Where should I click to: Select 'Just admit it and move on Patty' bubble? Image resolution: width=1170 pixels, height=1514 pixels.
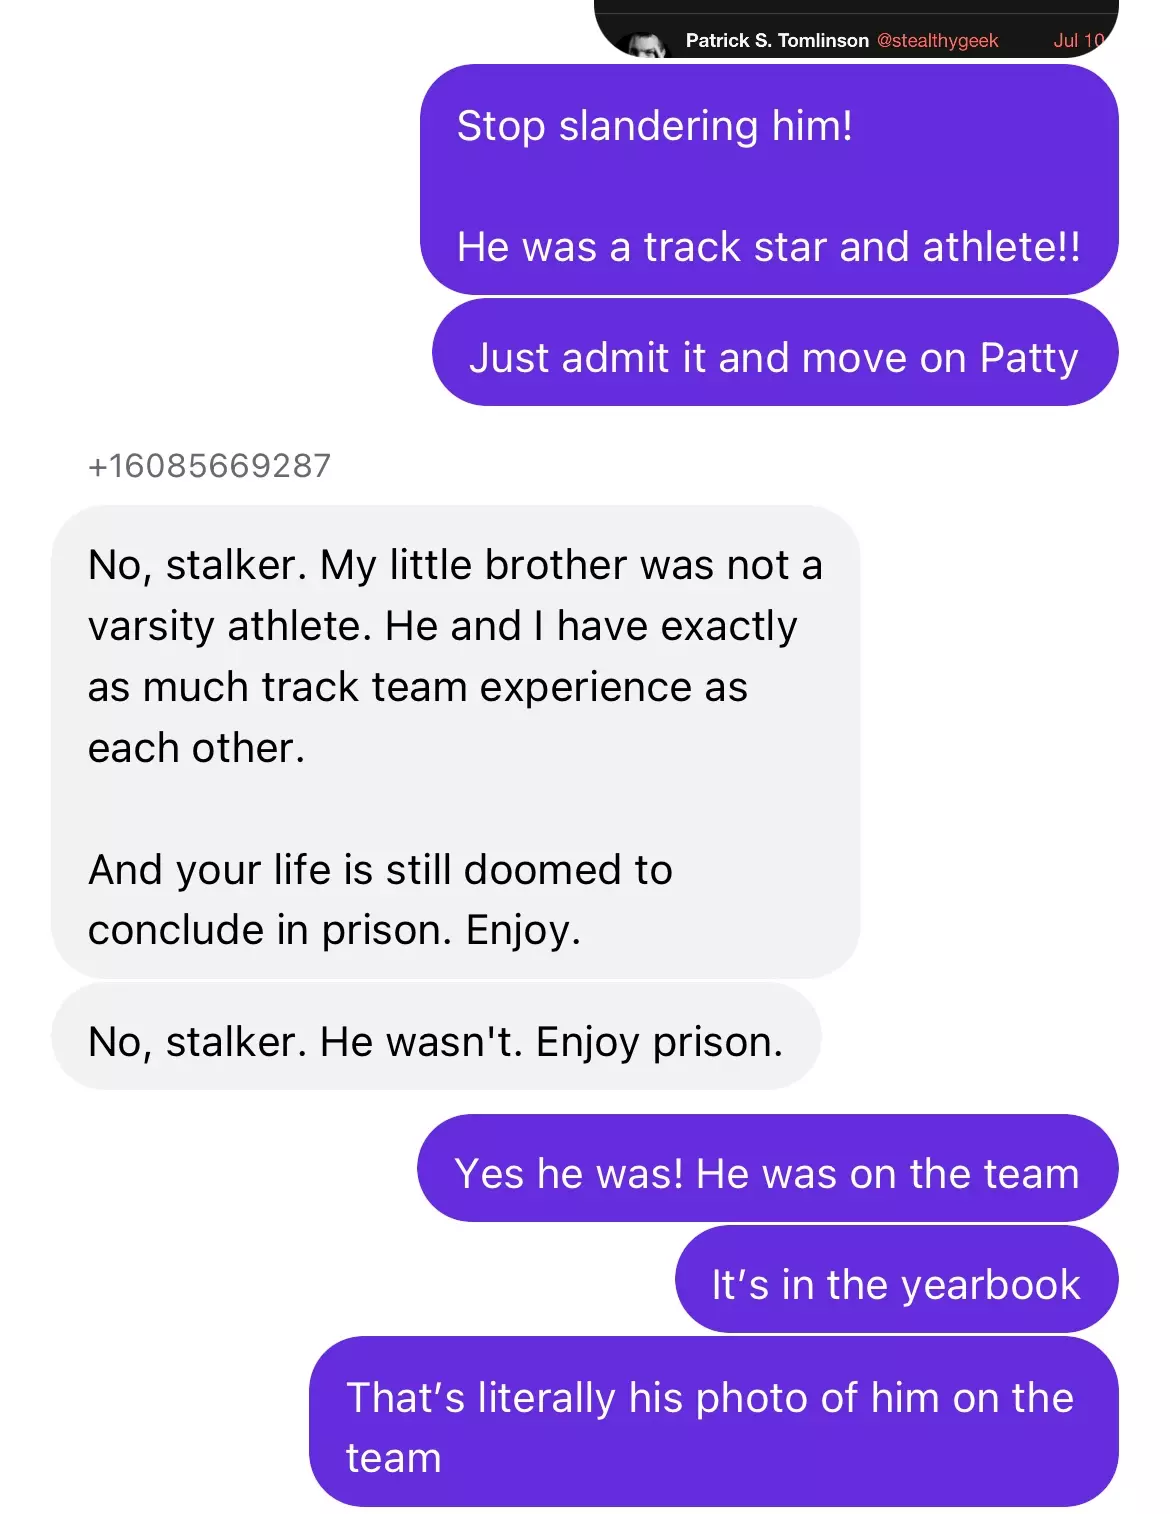pyautogui.click(x=775, y=353)
